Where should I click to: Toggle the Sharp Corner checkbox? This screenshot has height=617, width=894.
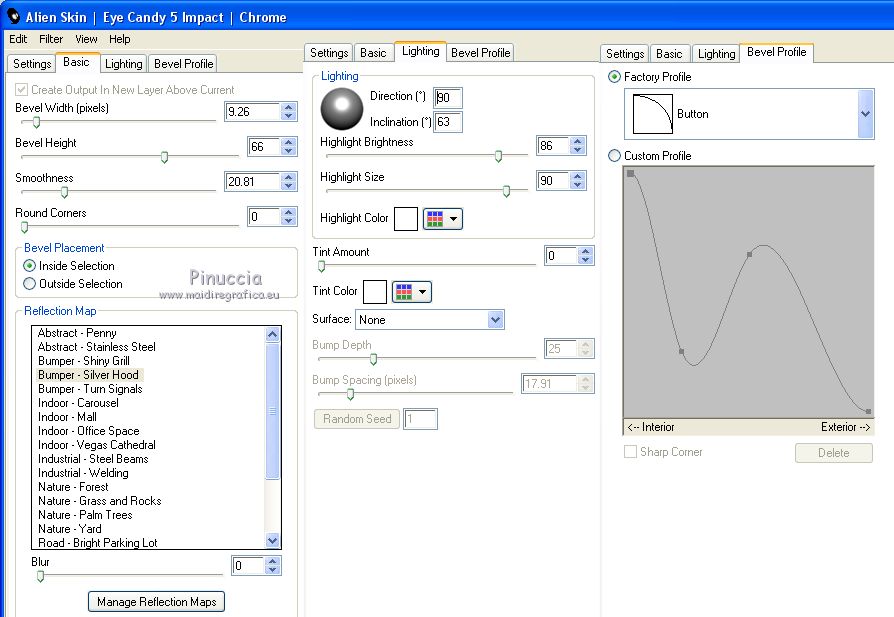coord(630,452)
